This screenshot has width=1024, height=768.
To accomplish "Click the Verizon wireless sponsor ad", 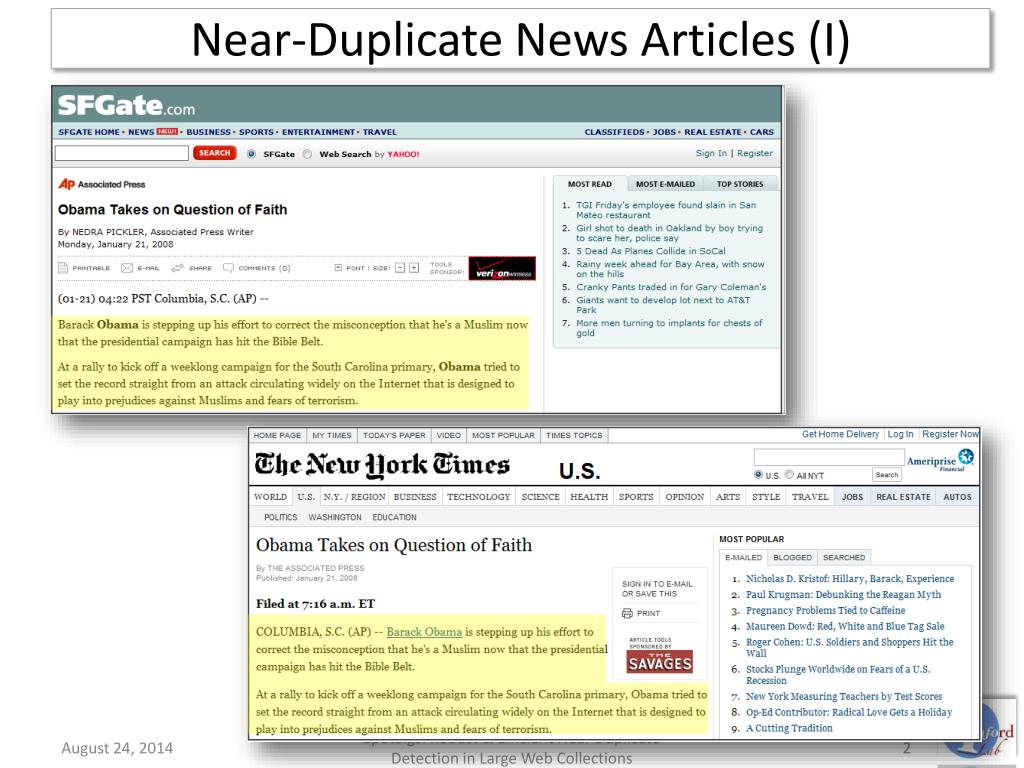I will (x=502, y=268).
